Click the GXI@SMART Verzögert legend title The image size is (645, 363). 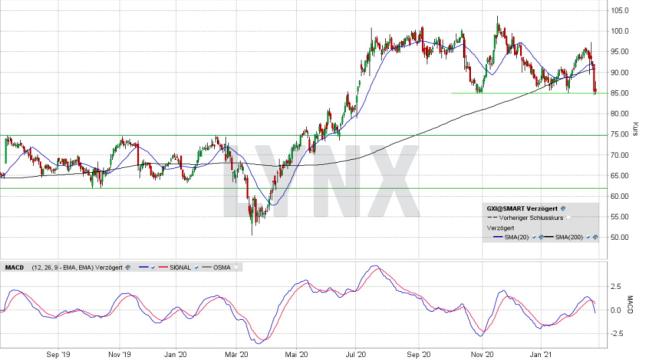522,209
